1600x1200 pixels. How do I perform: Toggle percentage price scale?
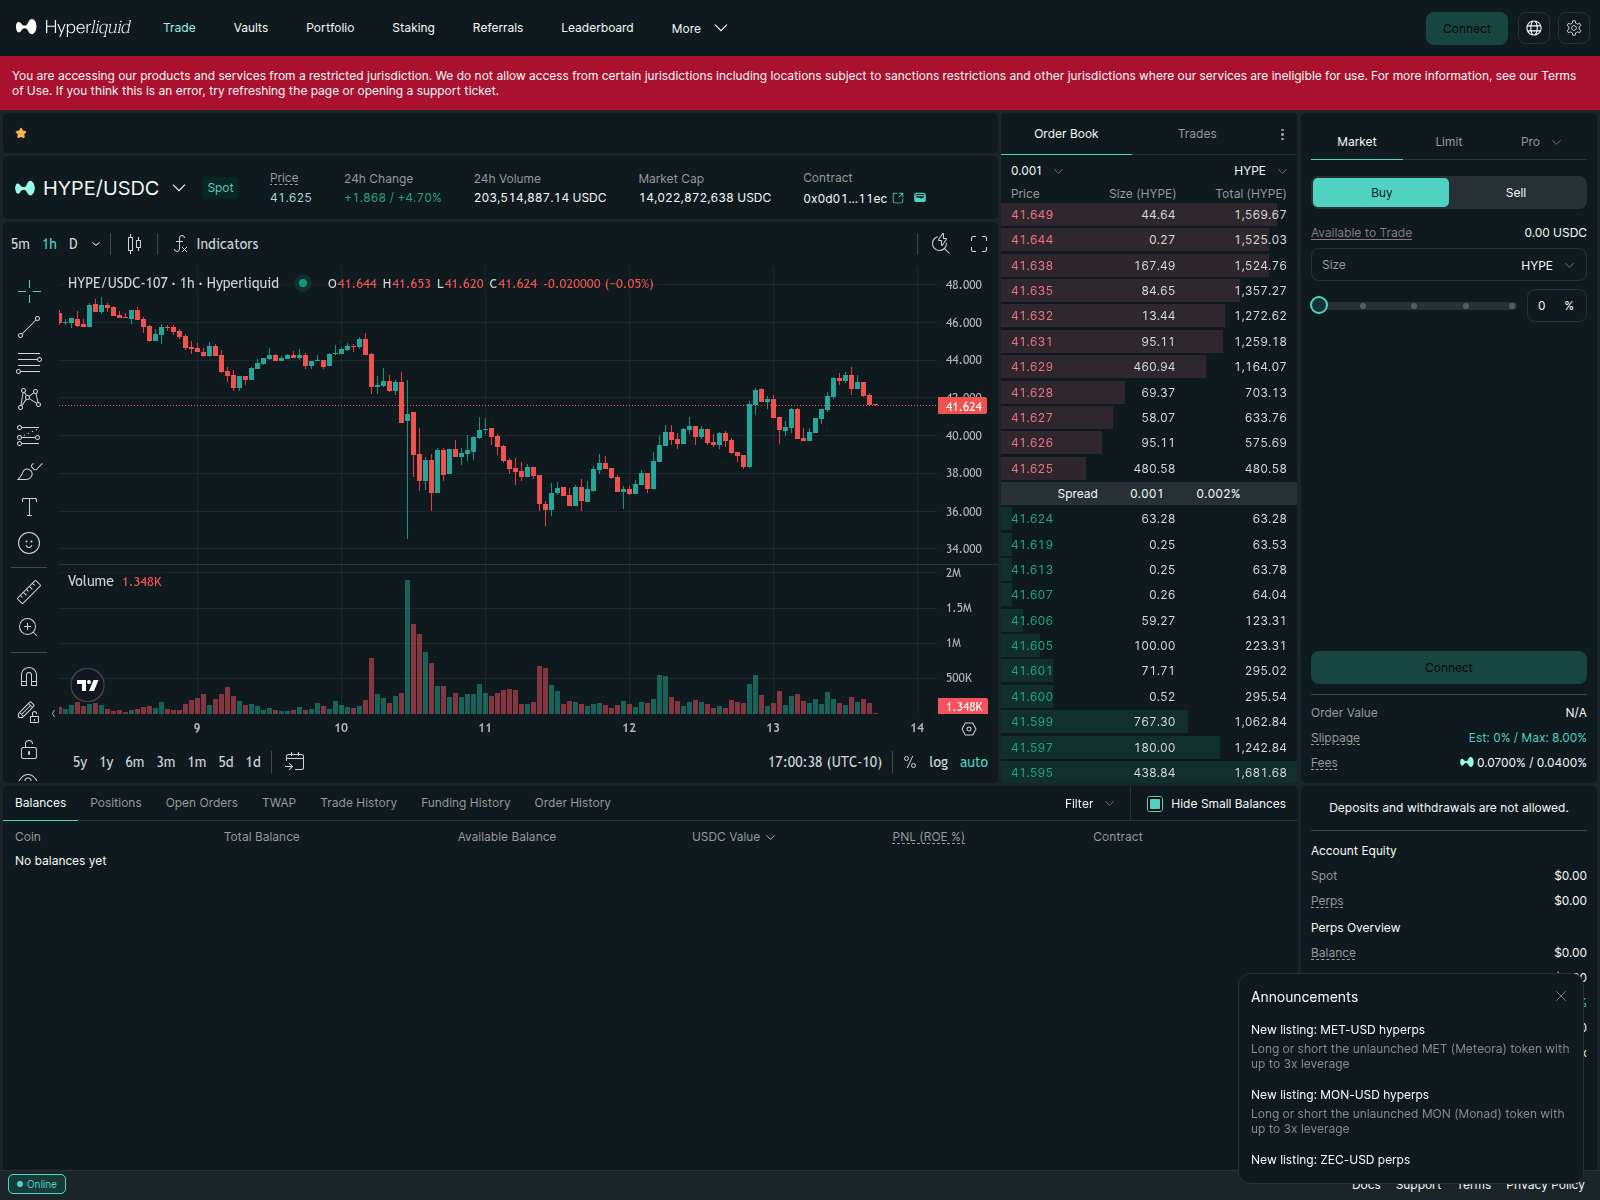tap(910, 762)
